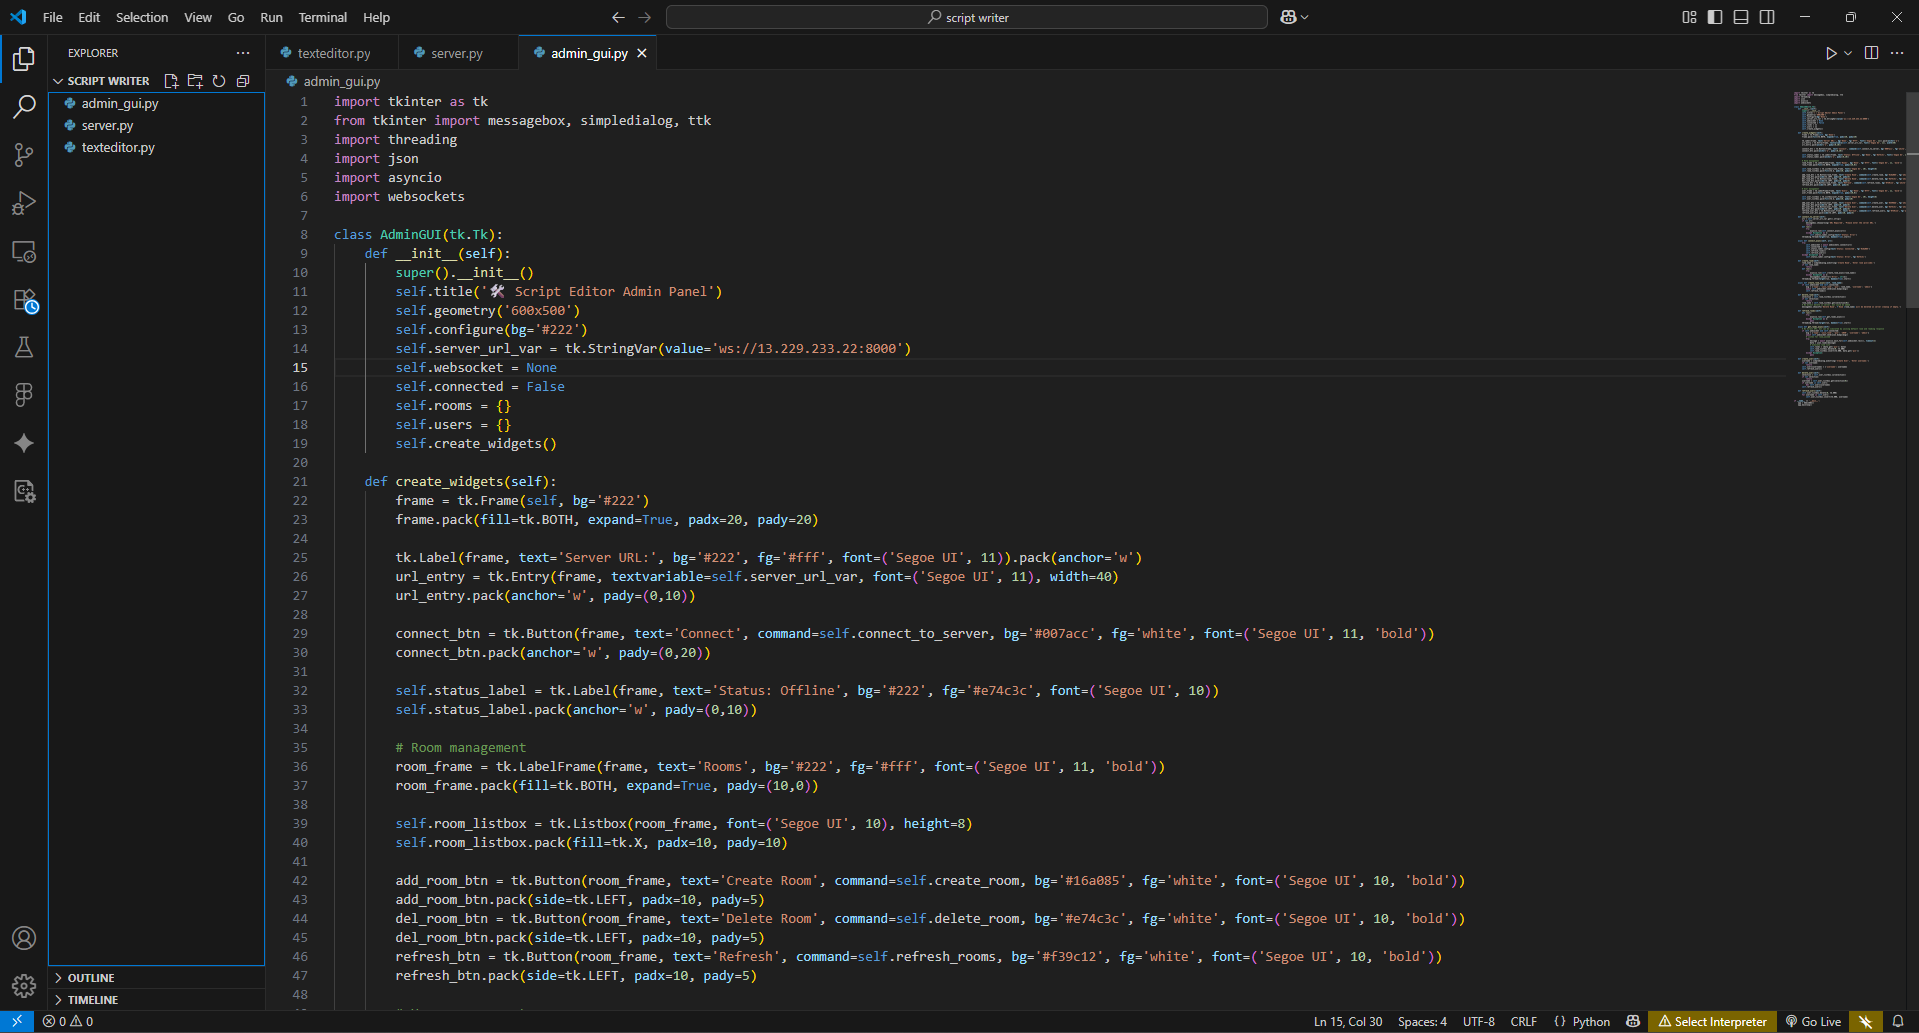Open the Extensions view
The height and width of the screenshot is (1033, 1919).
(x=24, y=300)
